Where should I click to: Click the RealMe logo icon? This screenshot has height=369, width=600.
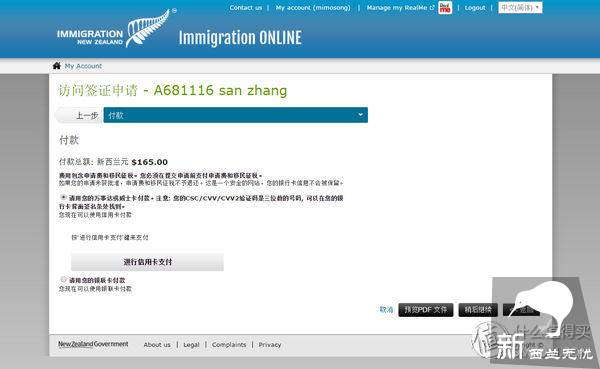[x=445, y=8]
